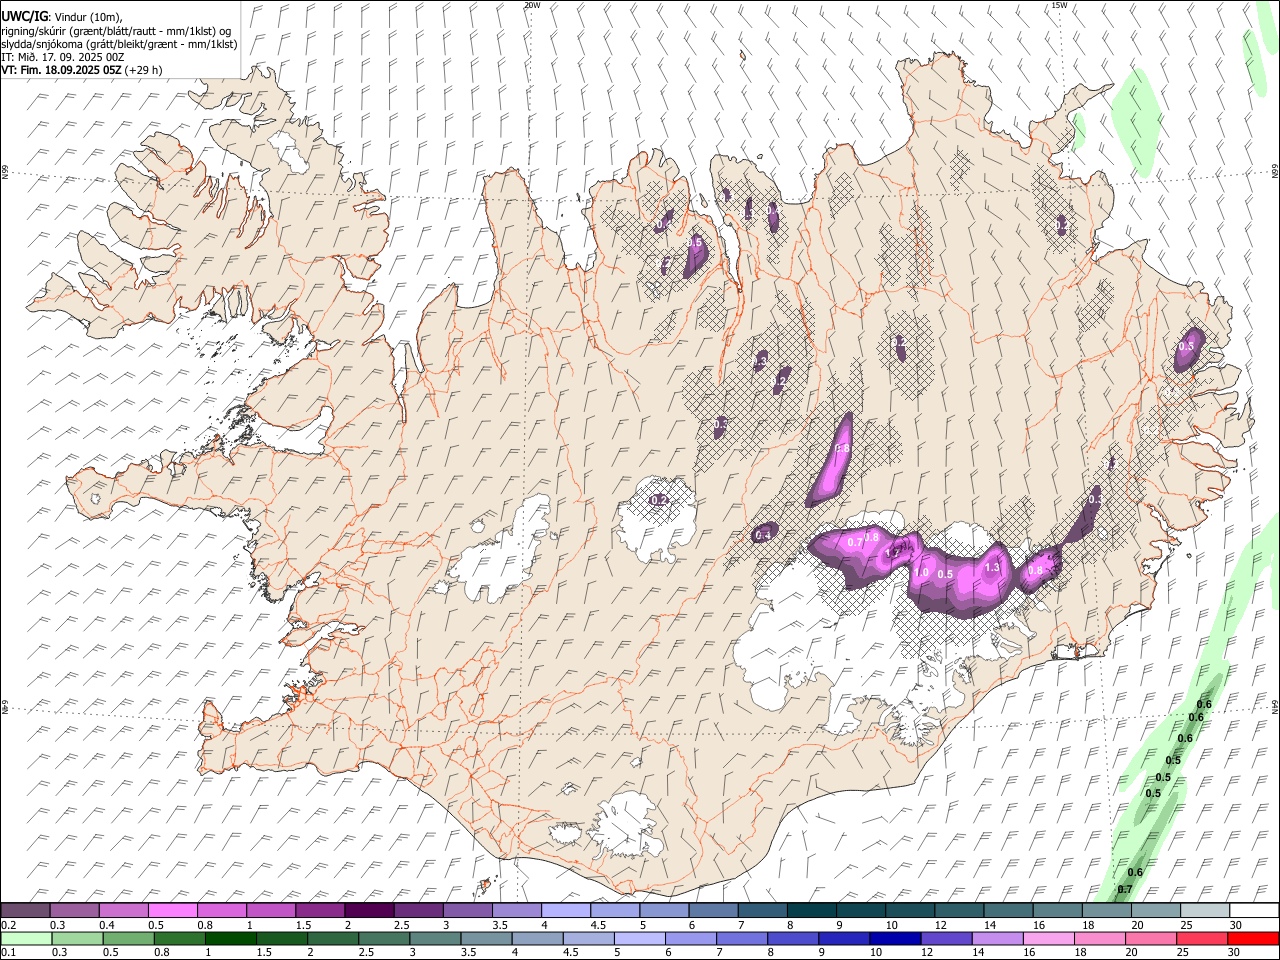Click the '1.3' snowfall value on map
The height and width of the screenshot is (960, 1280).
[x=992, y=567]
